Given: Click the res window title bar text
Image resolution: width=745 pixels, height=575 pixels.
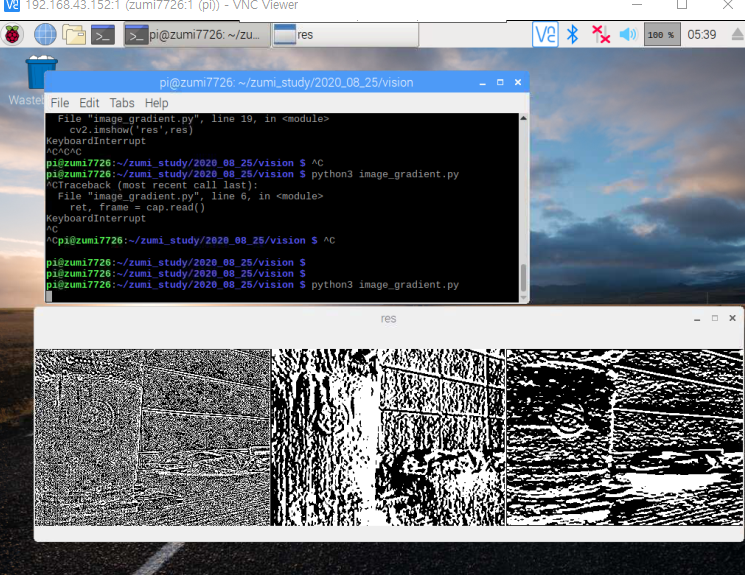Looking at the screenshot, I should pos(388,319).
